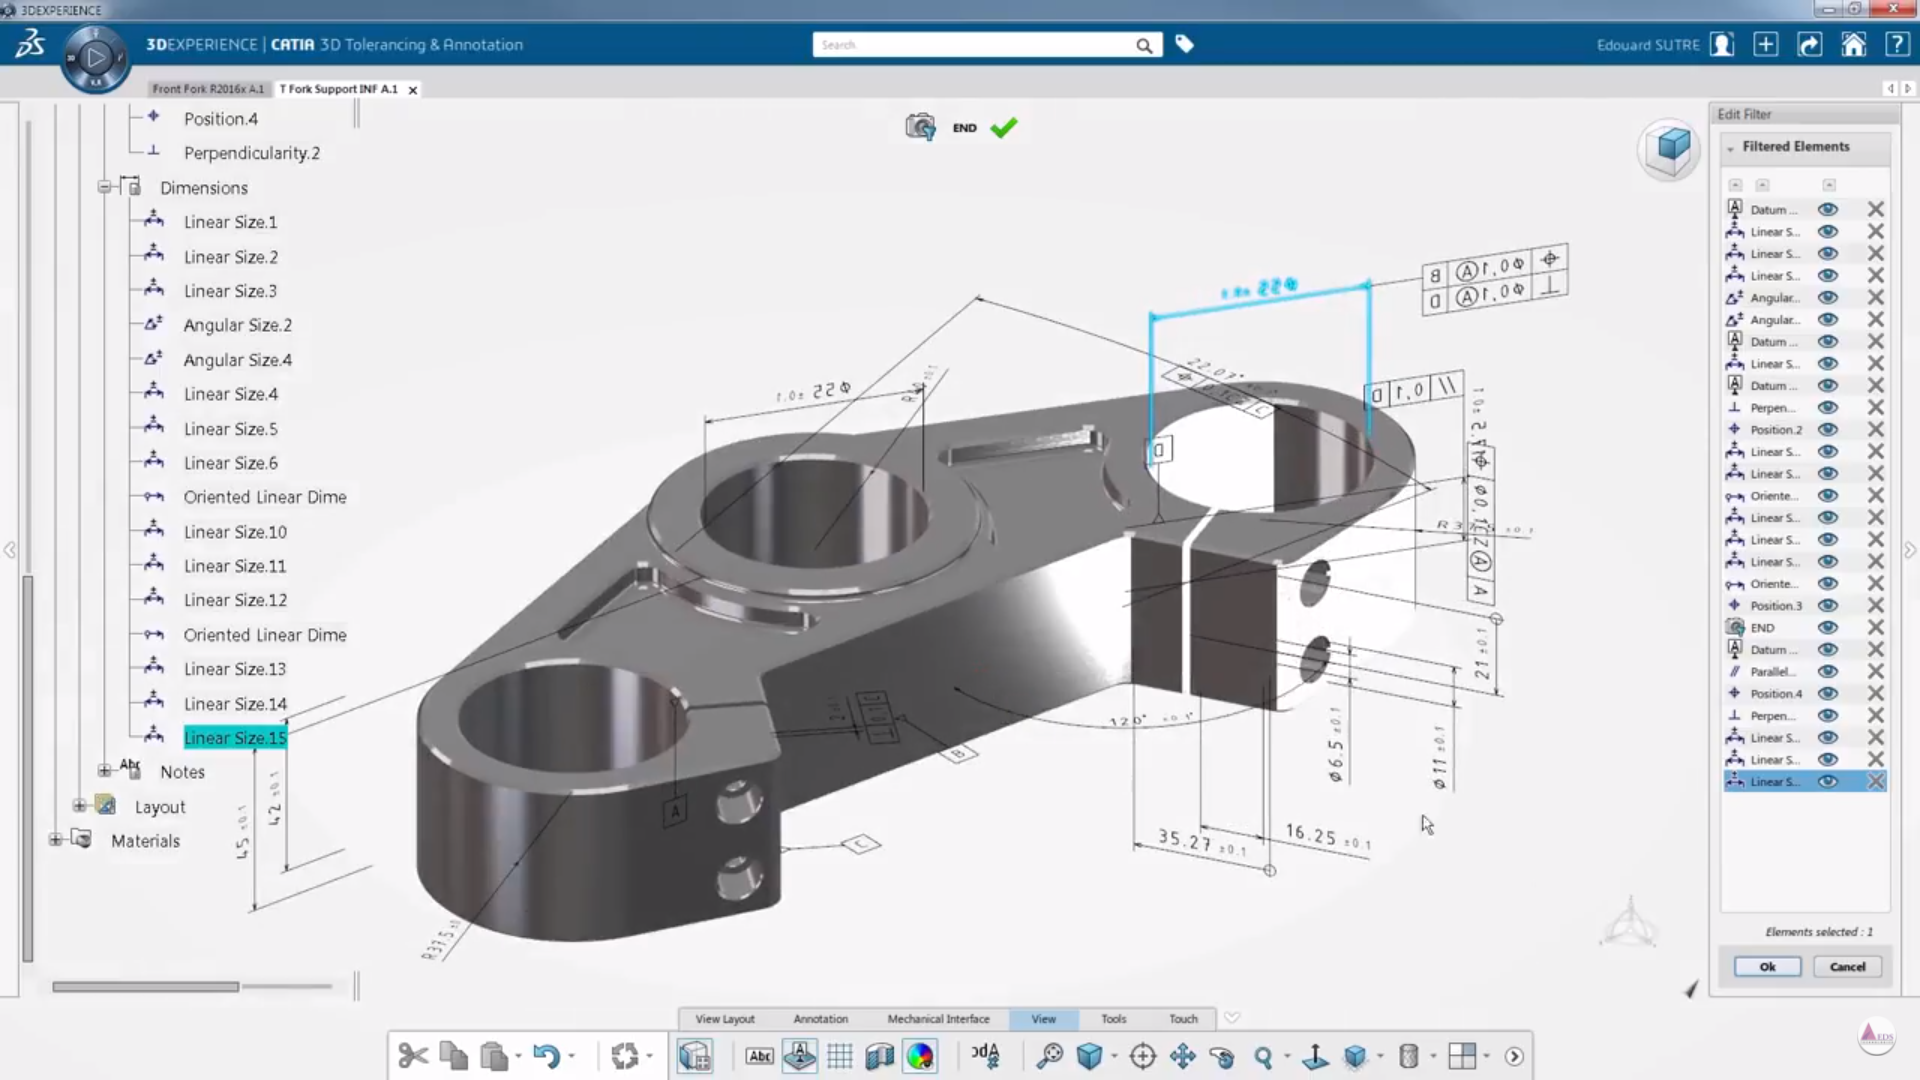Switch to the Touch tab
This screenshot has height=1080, width=1920.
[x=1183, y=1019]
